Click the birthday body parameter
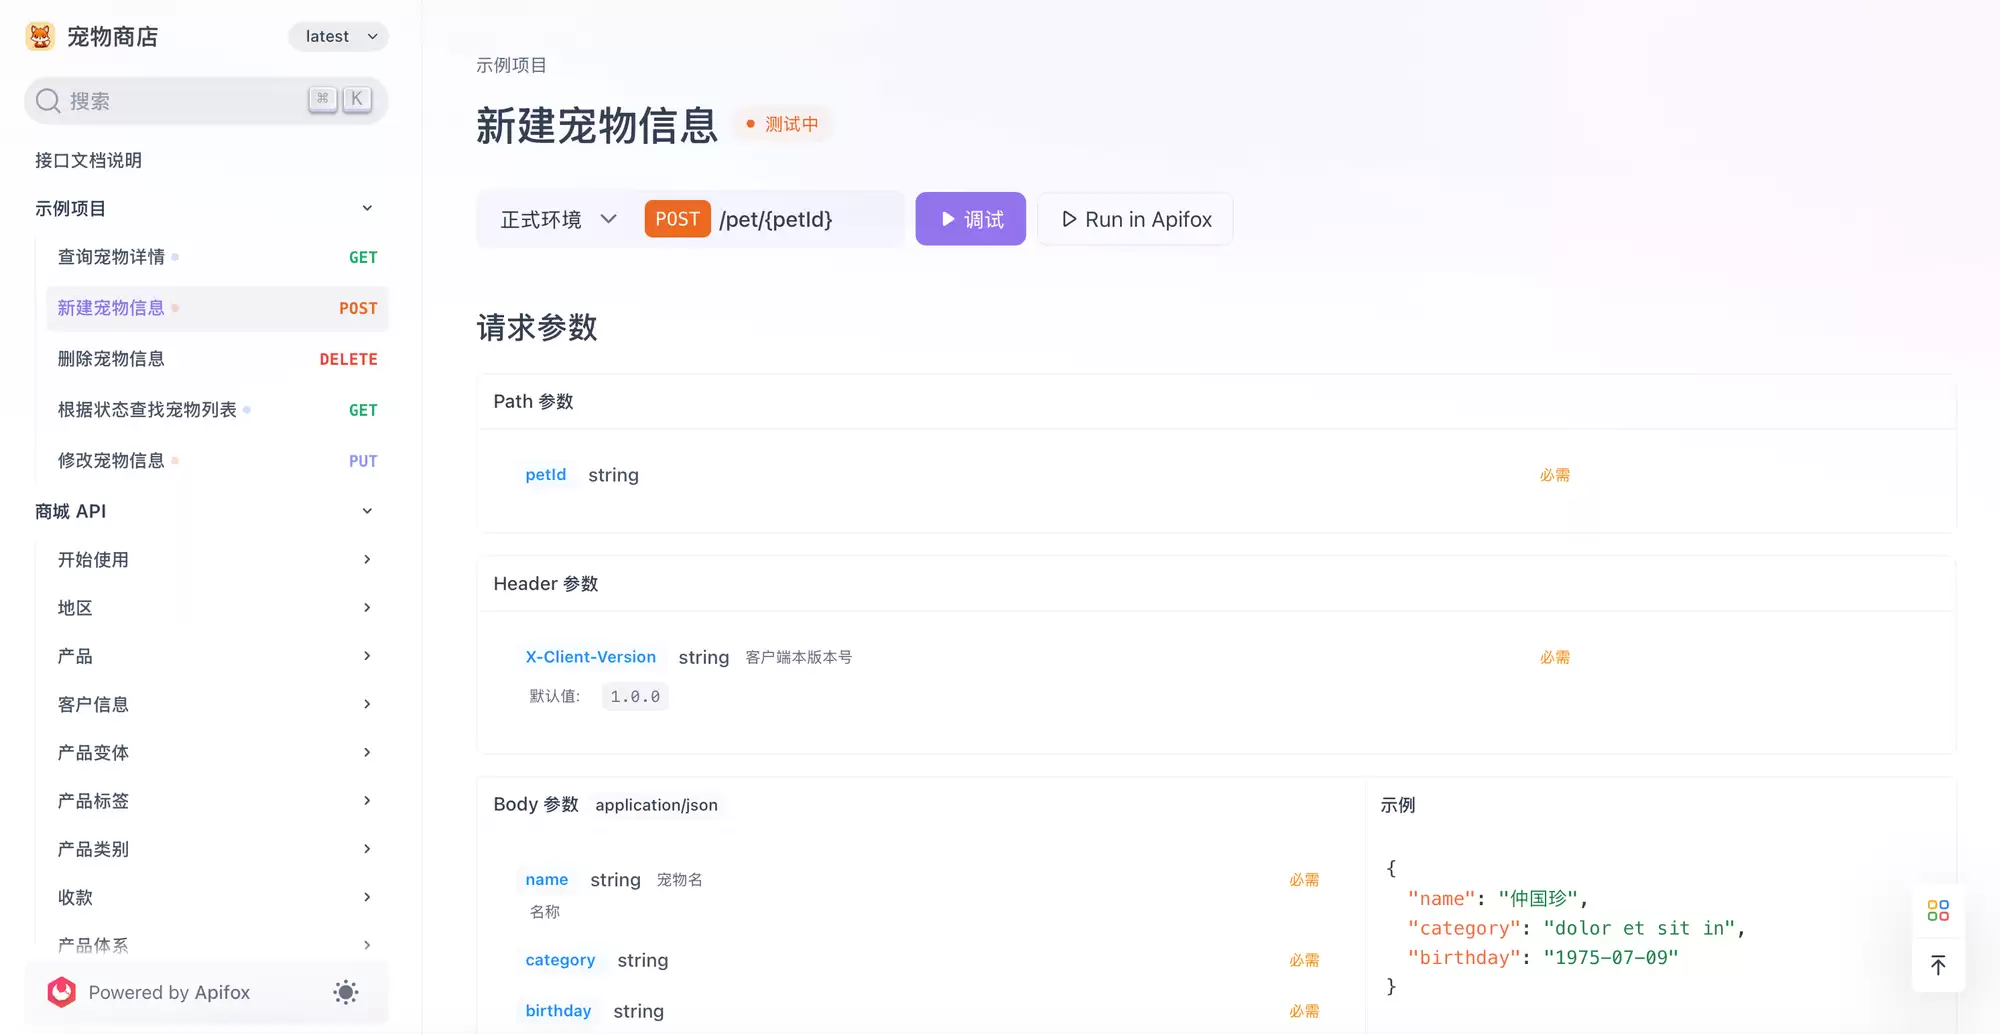 click(x=558, y=1011)
